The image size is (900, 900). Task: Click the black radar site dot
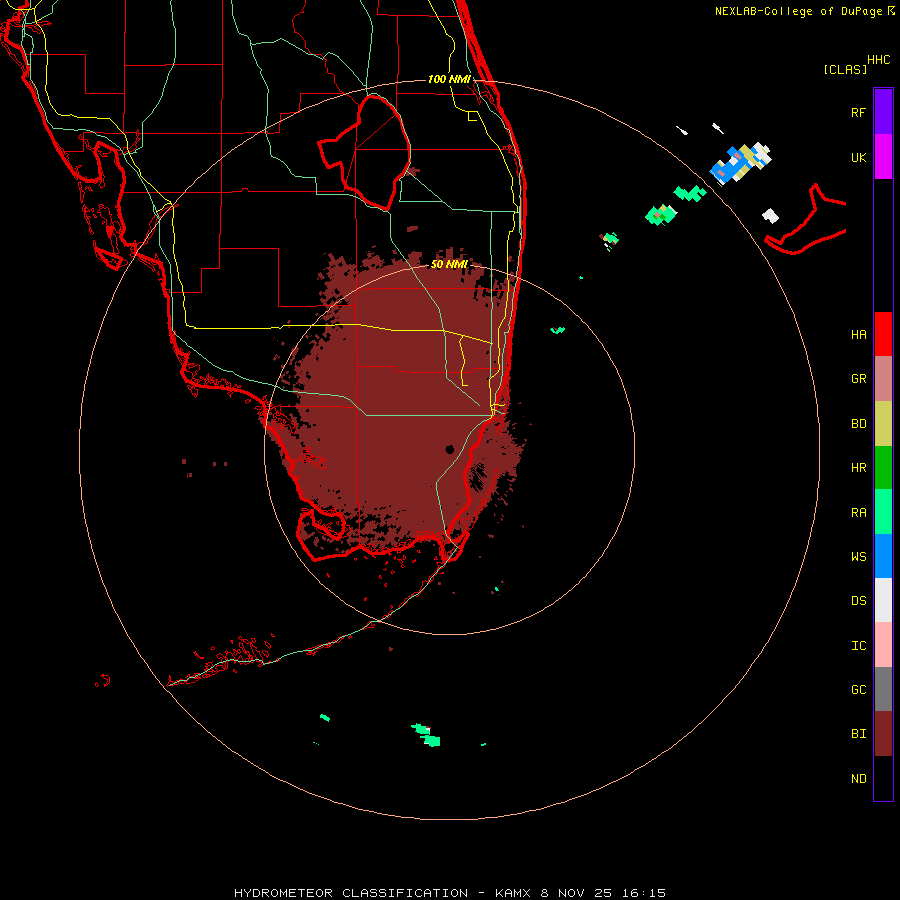449,449
